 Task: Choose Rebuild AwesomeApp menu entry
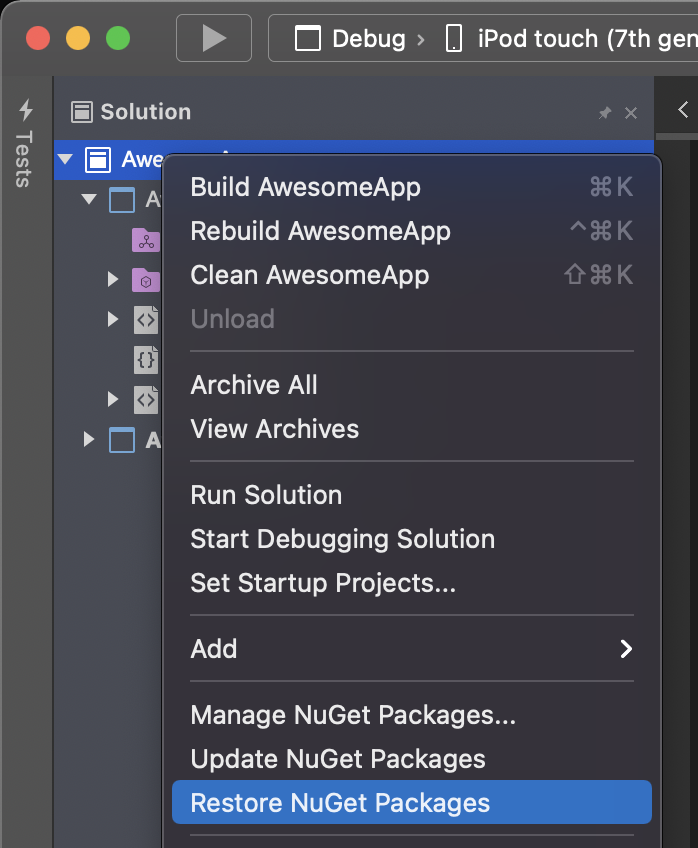411,231
